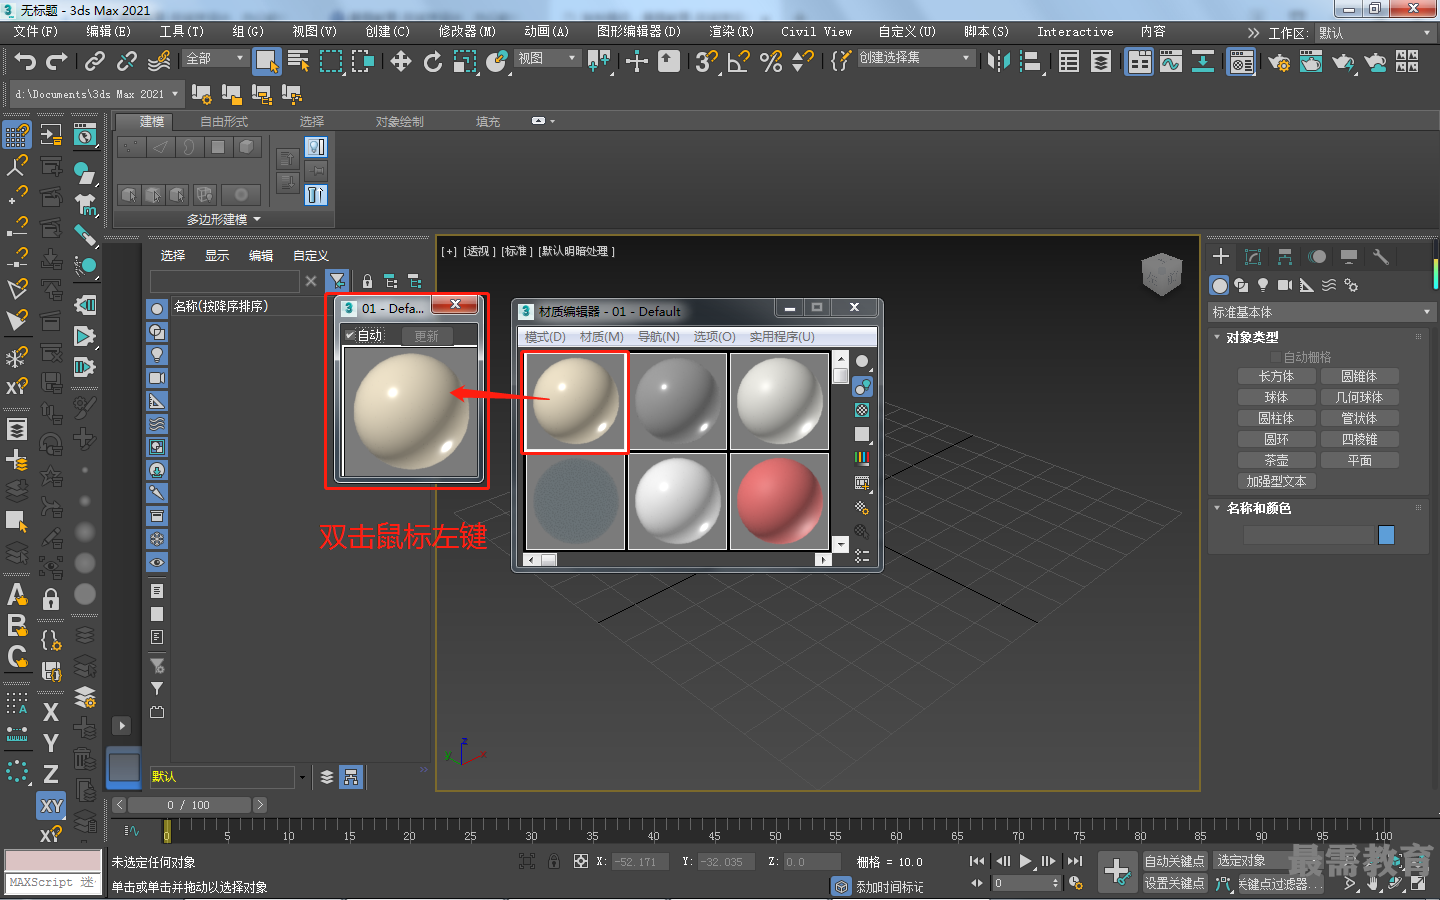
Task: Select Cameras category icon
Action: pyautogui.click(x=1285, y=285)
